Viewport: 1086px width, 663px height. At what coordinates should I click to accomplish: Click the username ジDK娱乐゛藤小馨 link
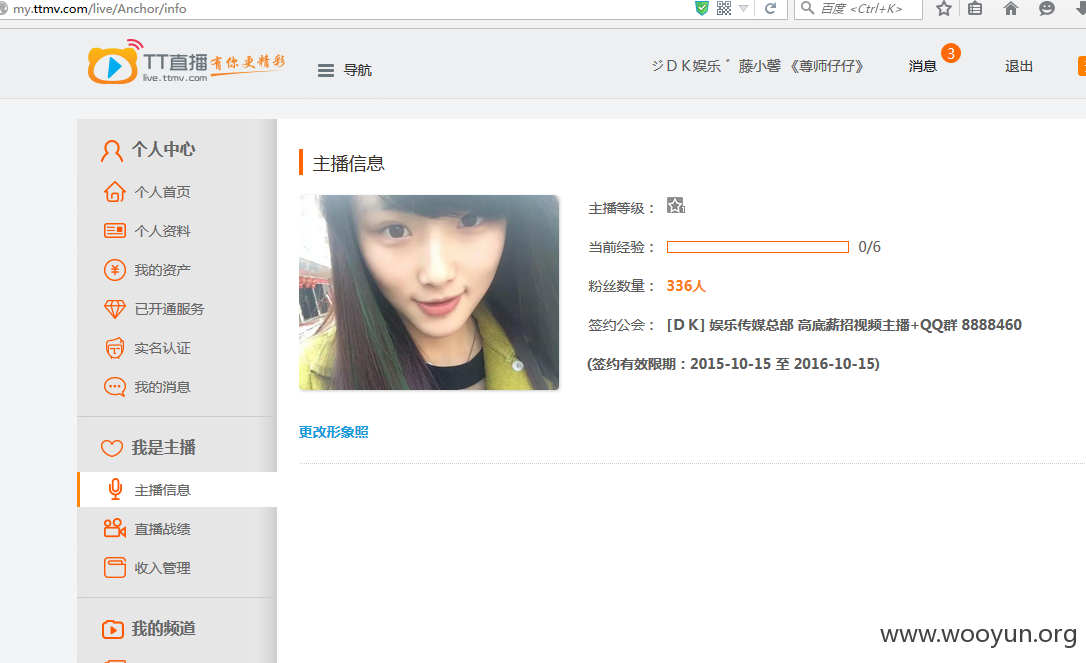(758, 66)
